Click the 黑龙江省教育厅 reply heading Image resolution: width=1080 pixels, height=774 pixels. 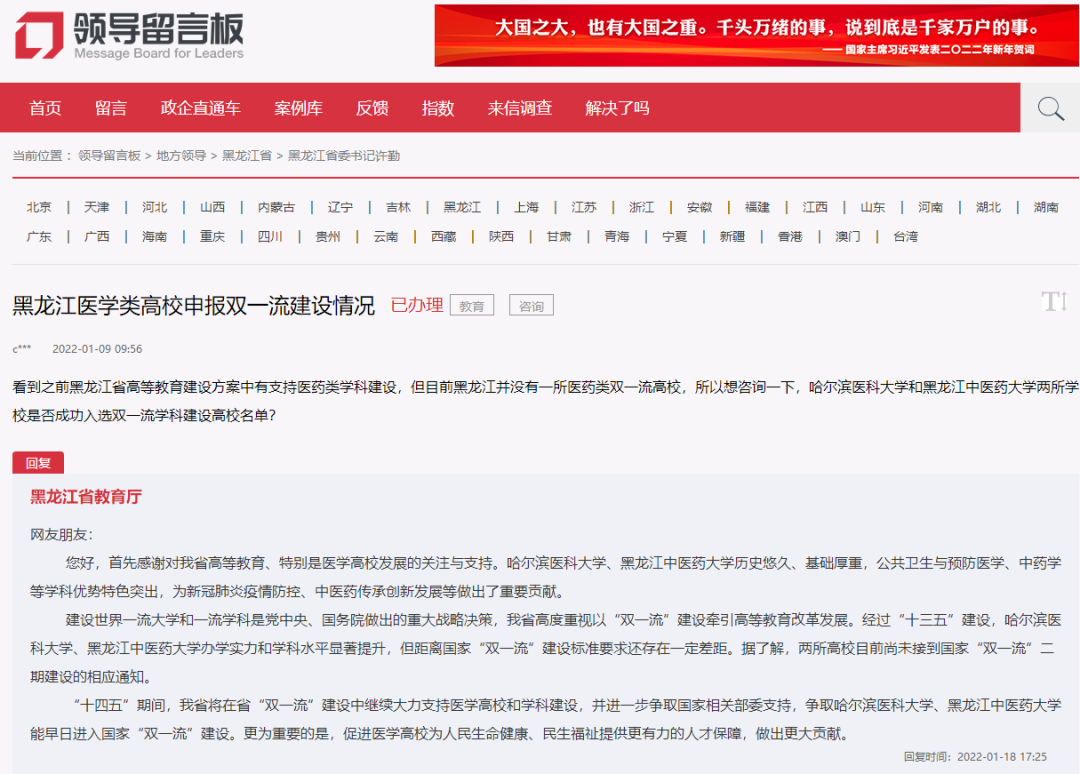pyautogui.click(x=86, y=496)
